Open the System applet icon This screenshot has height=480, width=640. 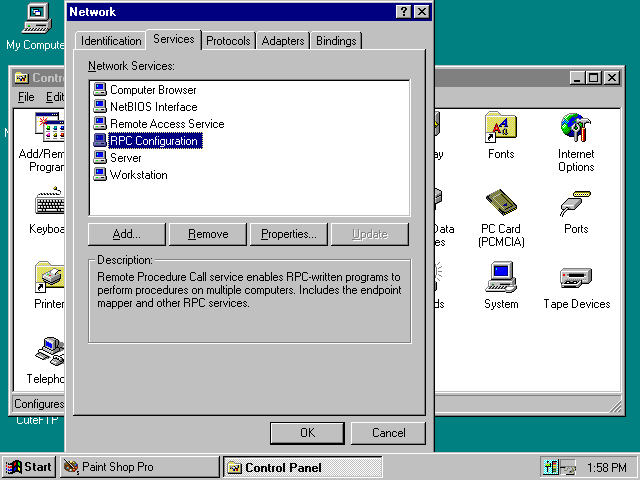(x=501, y=277)
